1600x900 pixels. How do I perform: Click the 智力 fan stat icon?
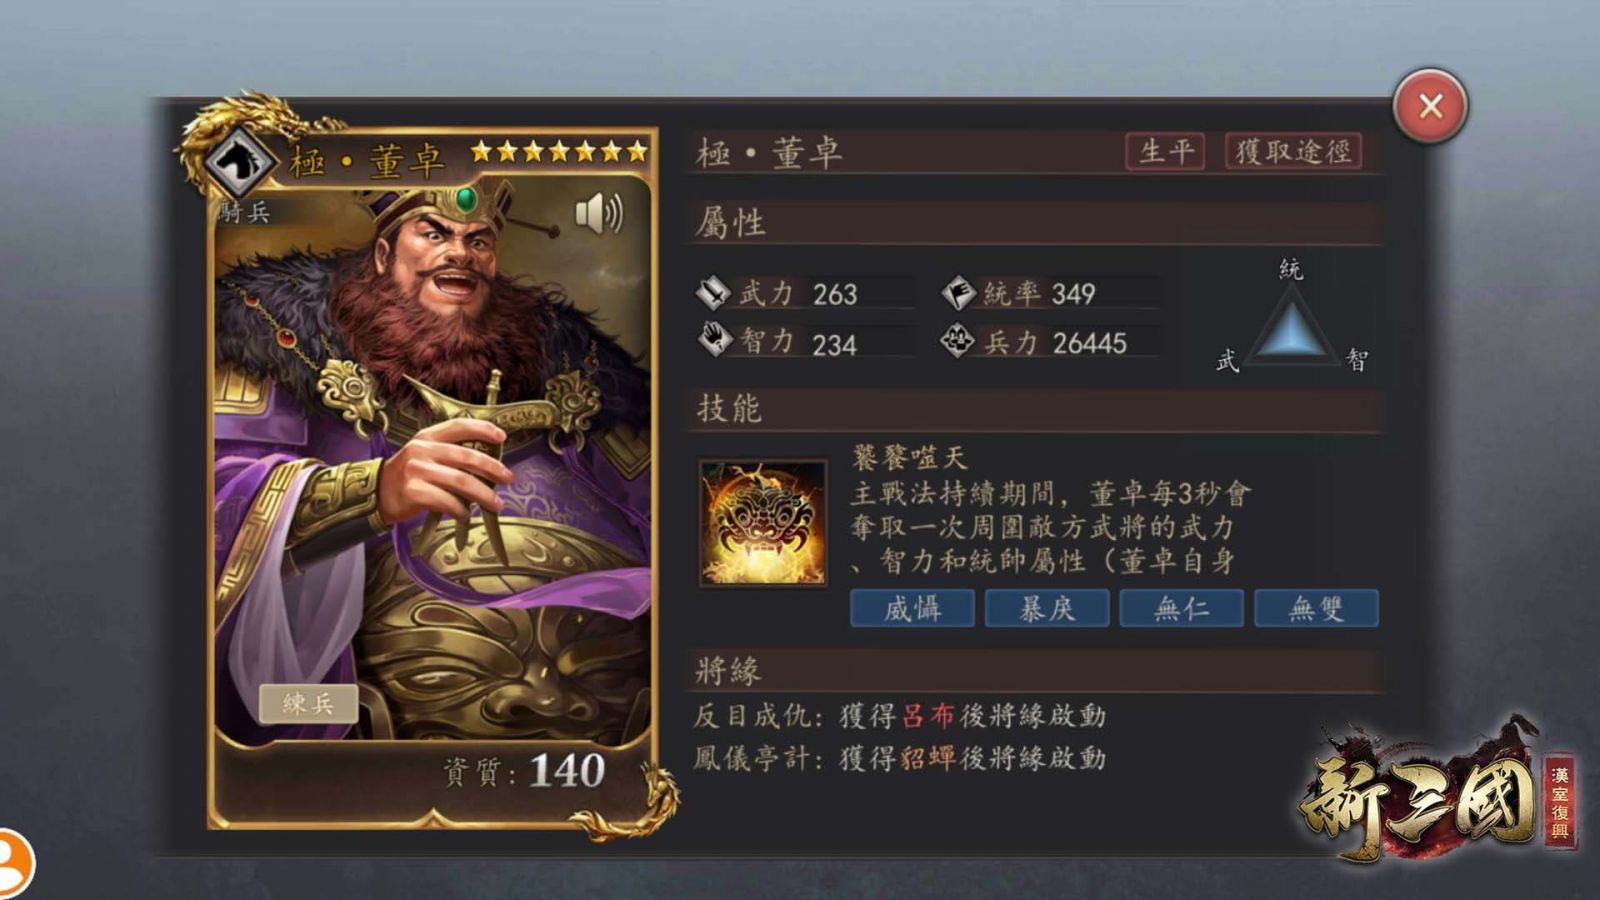coord(714,341)
